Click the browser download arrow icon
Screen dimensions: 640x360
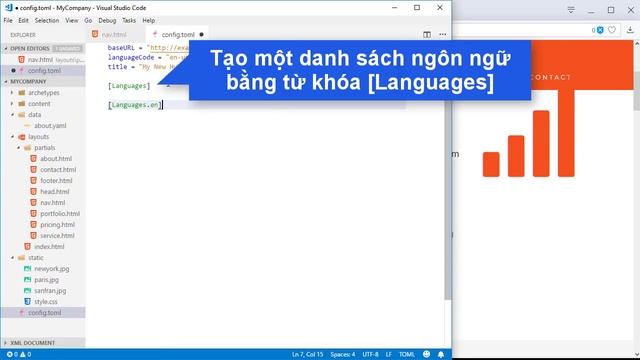pyautogui.click(x=630, y=30)
